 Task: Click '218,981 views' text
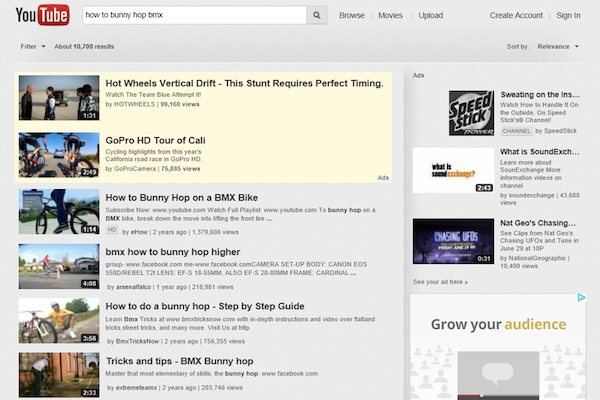(213, 287)
